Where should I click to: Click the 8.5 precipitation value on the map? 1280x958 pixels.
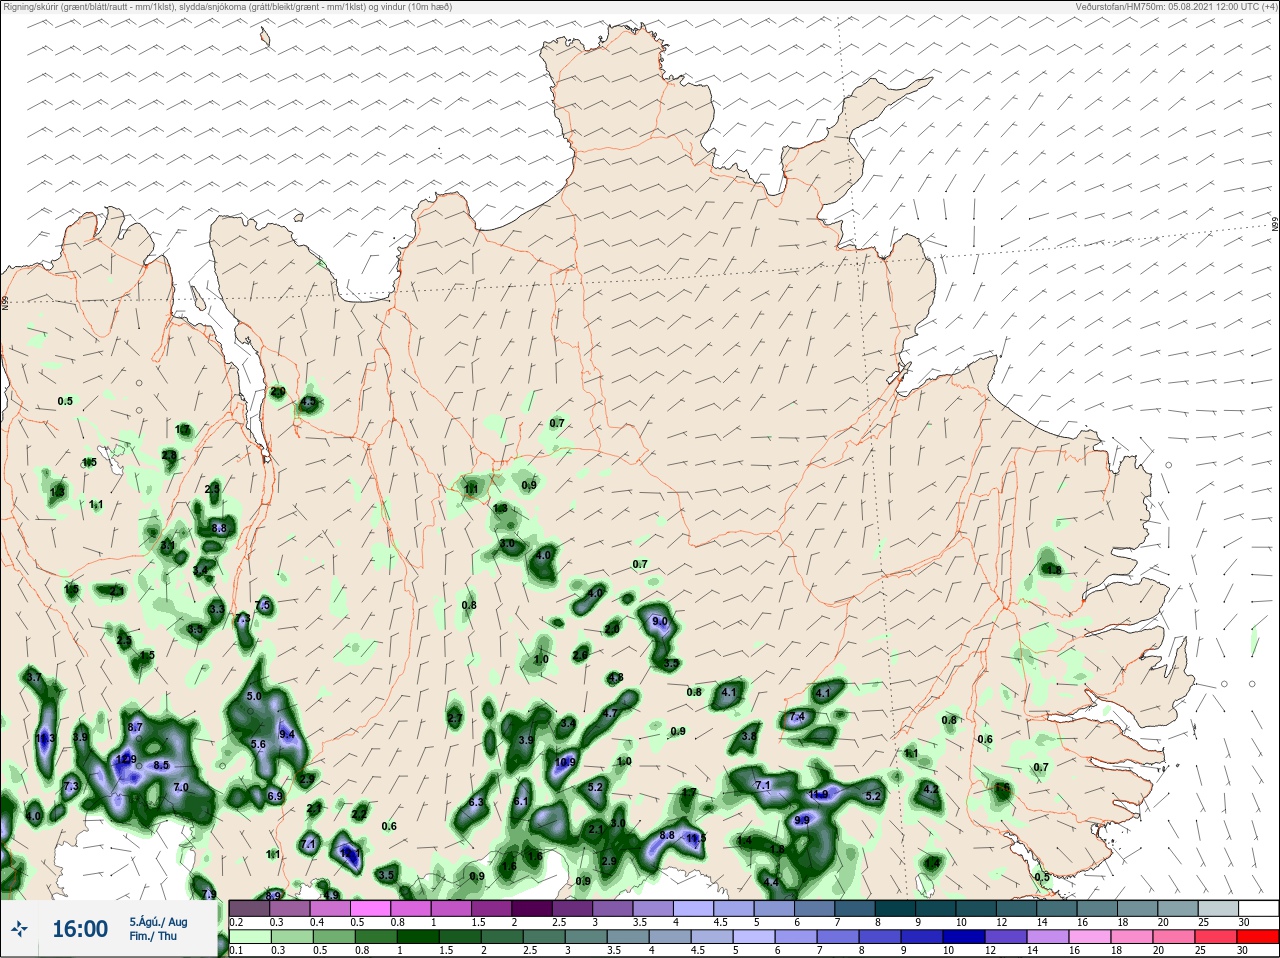[x=162, y=766]
